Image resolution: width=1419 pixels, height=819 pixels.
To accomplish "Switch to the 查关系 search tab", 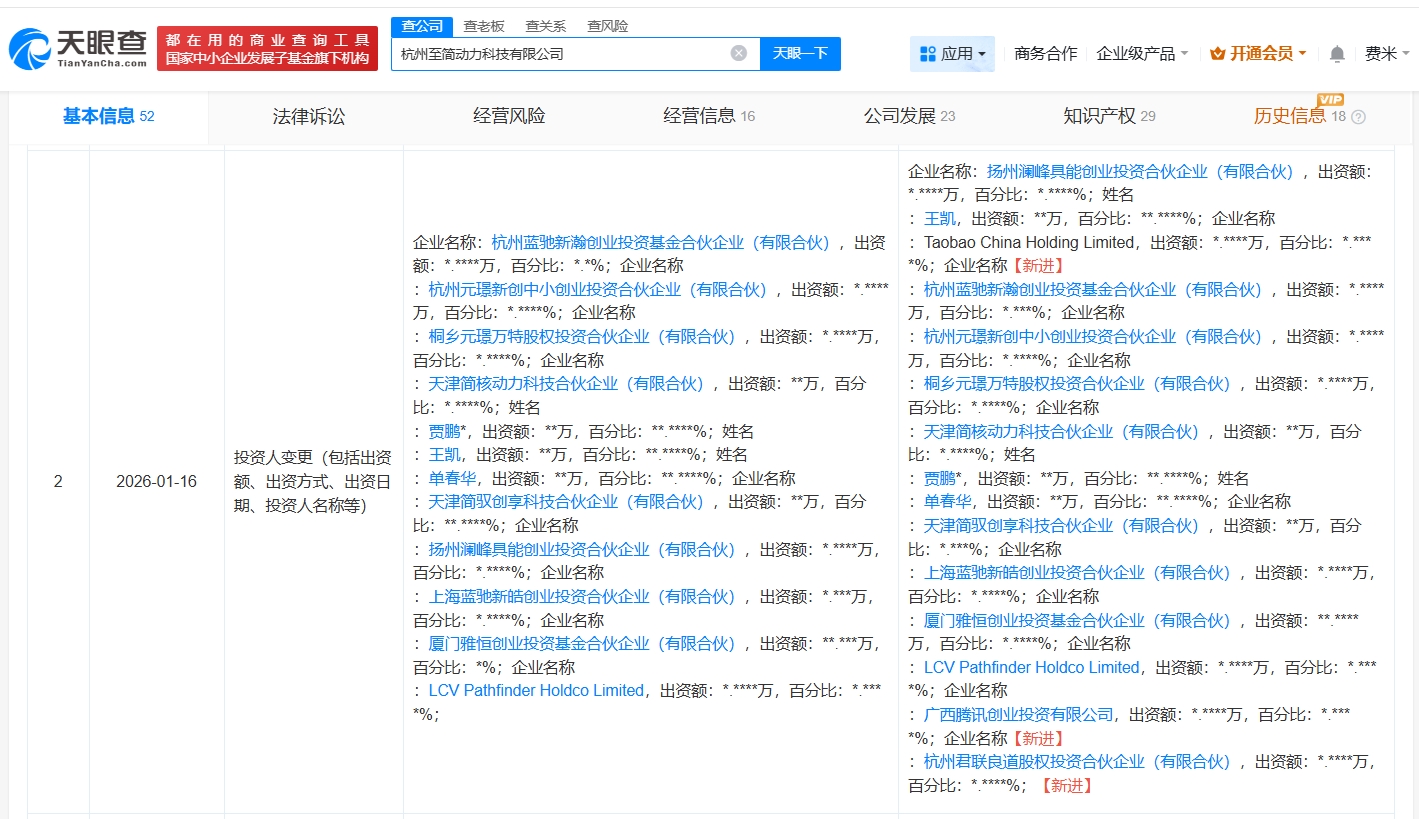I will pos(545,26).
